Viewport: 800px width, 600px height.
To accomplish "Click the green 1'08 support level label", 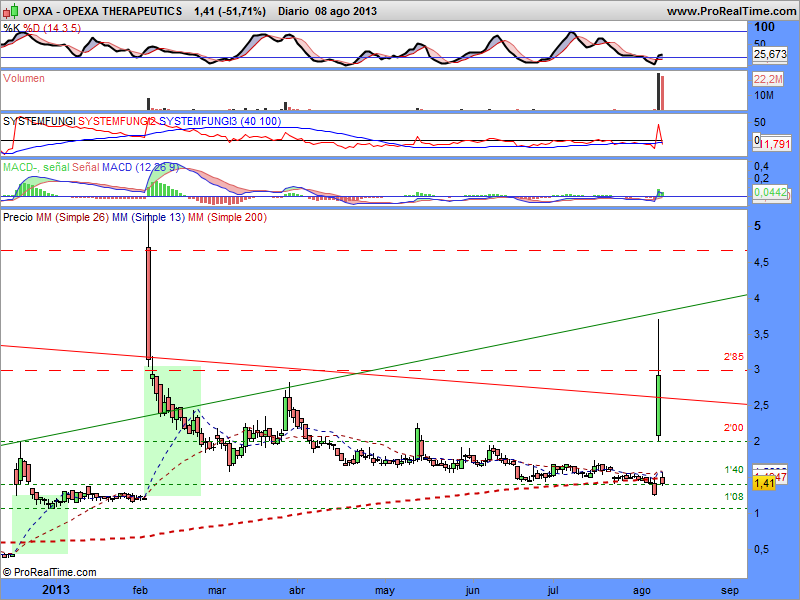I will tap(734, 496).
